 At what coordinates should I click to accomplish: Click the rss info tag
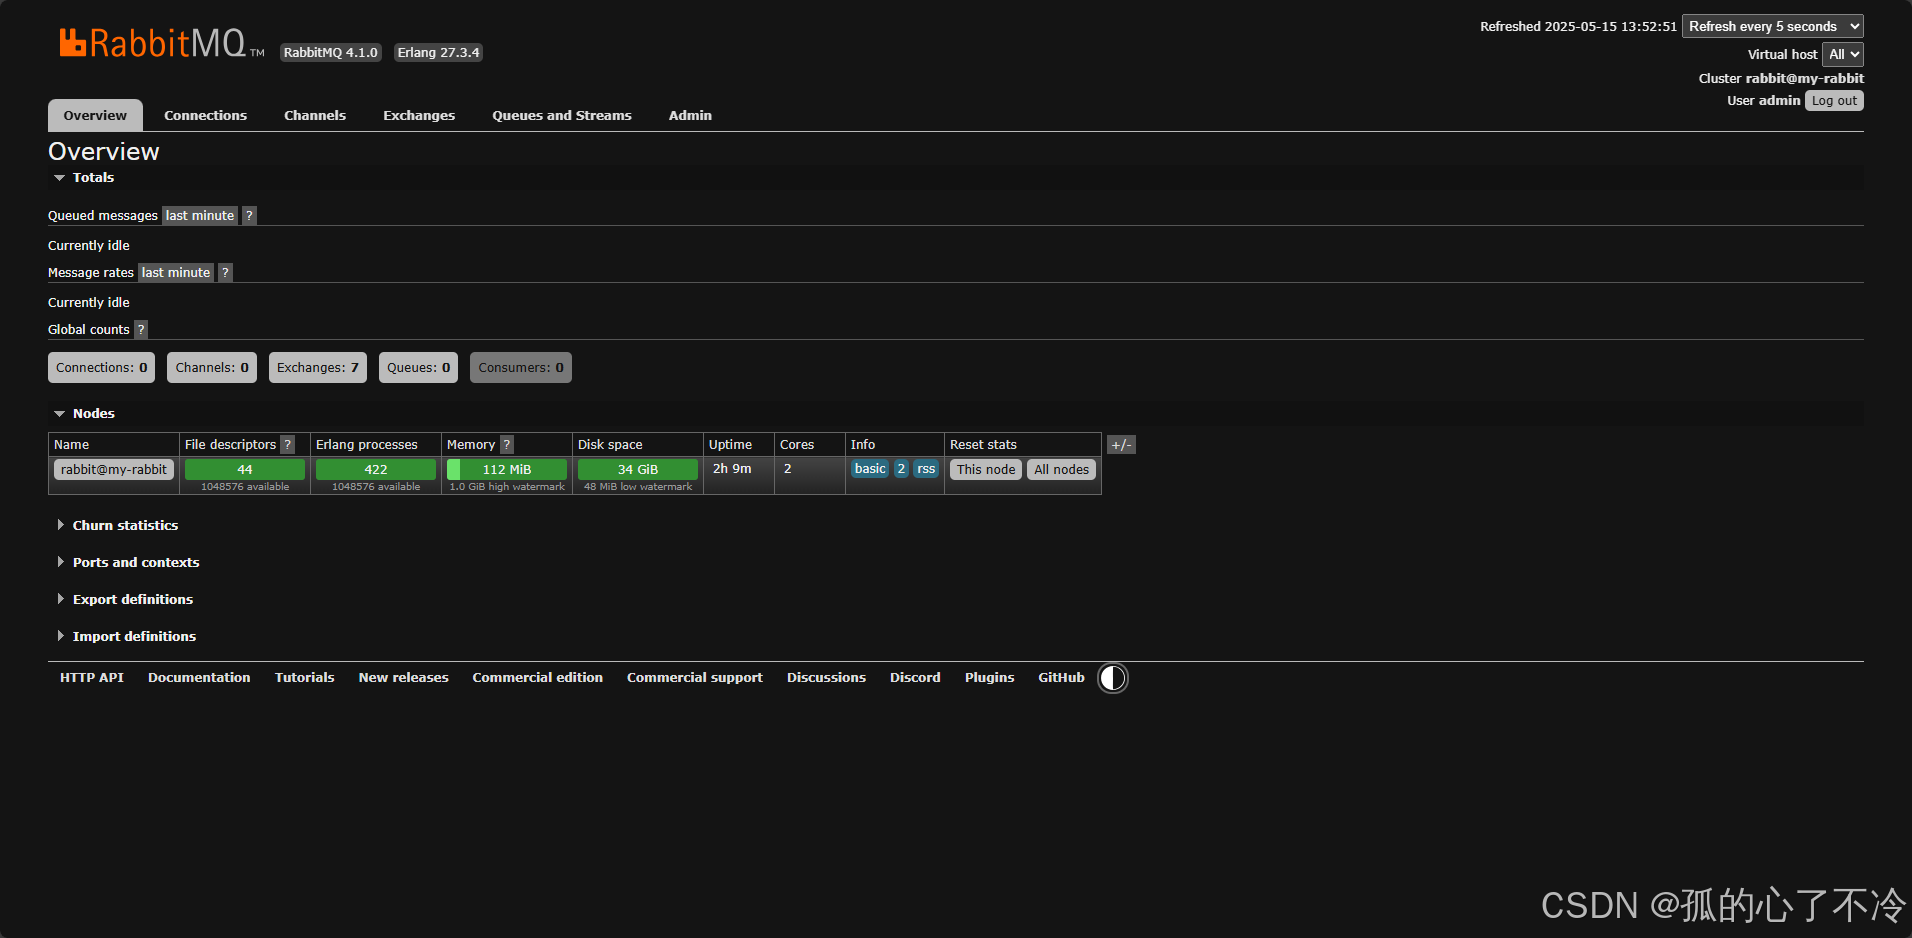coord(926,469)
